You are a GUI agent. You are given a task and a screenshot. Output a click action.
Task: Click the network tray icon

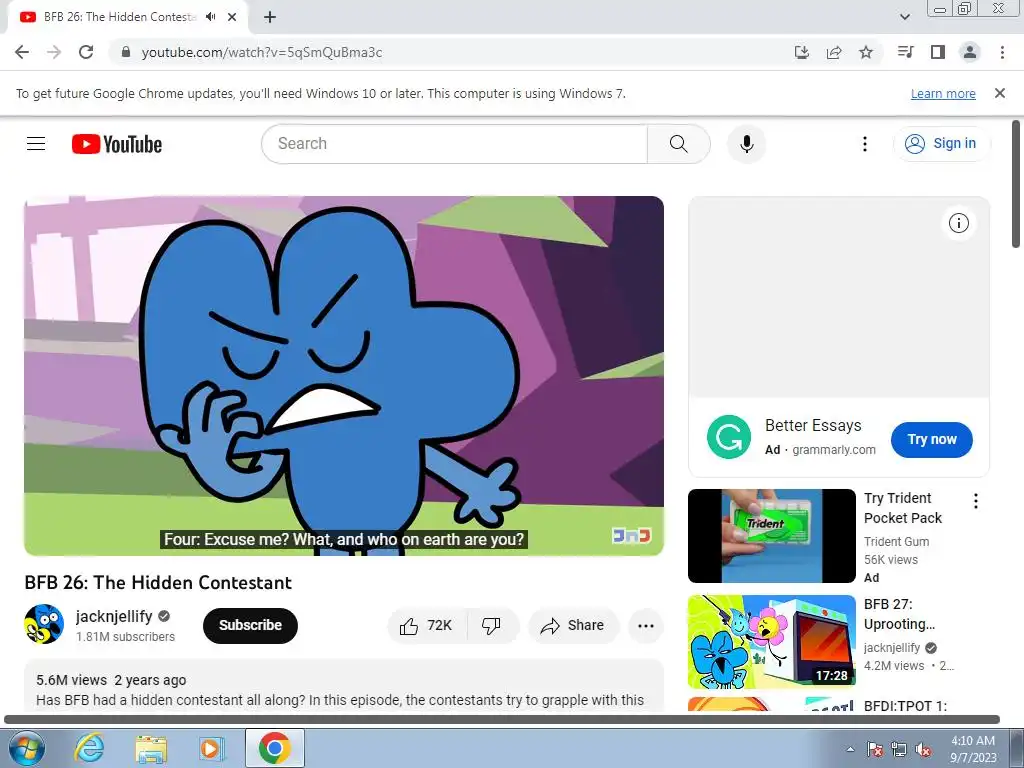[x=899, y=749]
